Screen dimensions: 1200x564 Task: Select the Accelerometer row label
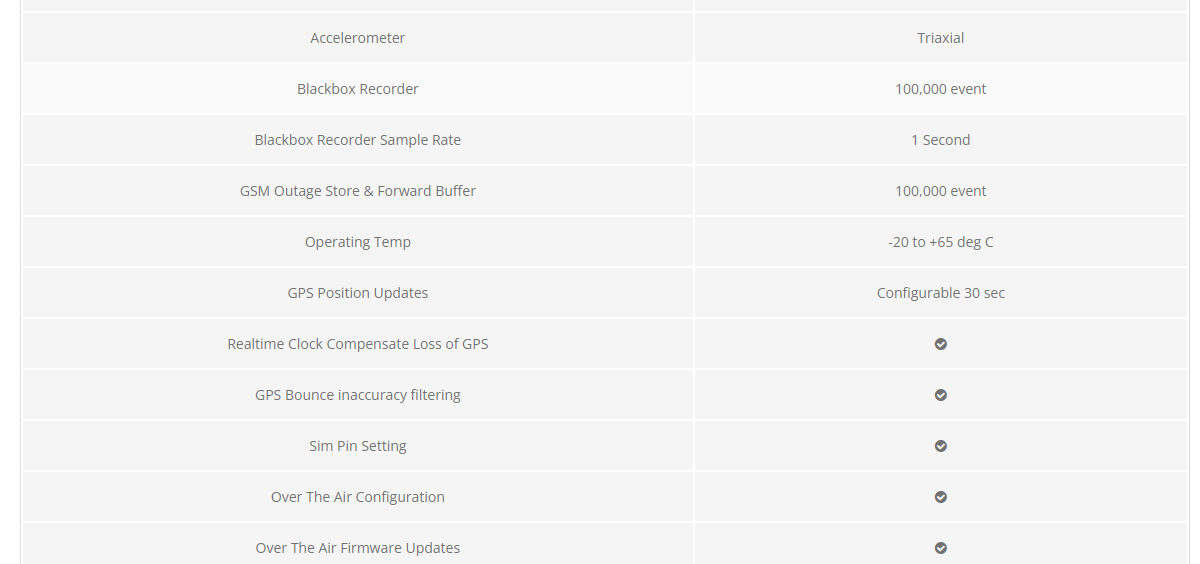pyautogui.click(x=358, y=38)
